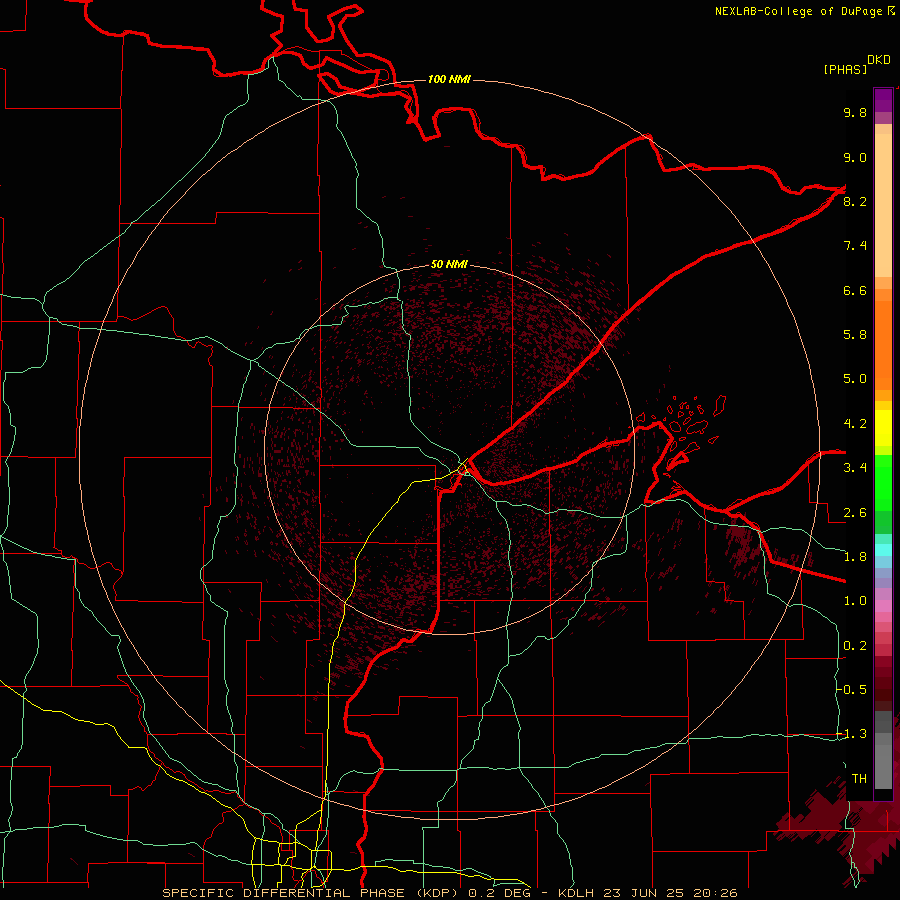Click the 1.8 value on color scale
The width and height of the screenshot is (900, 900).
point(855,557)
